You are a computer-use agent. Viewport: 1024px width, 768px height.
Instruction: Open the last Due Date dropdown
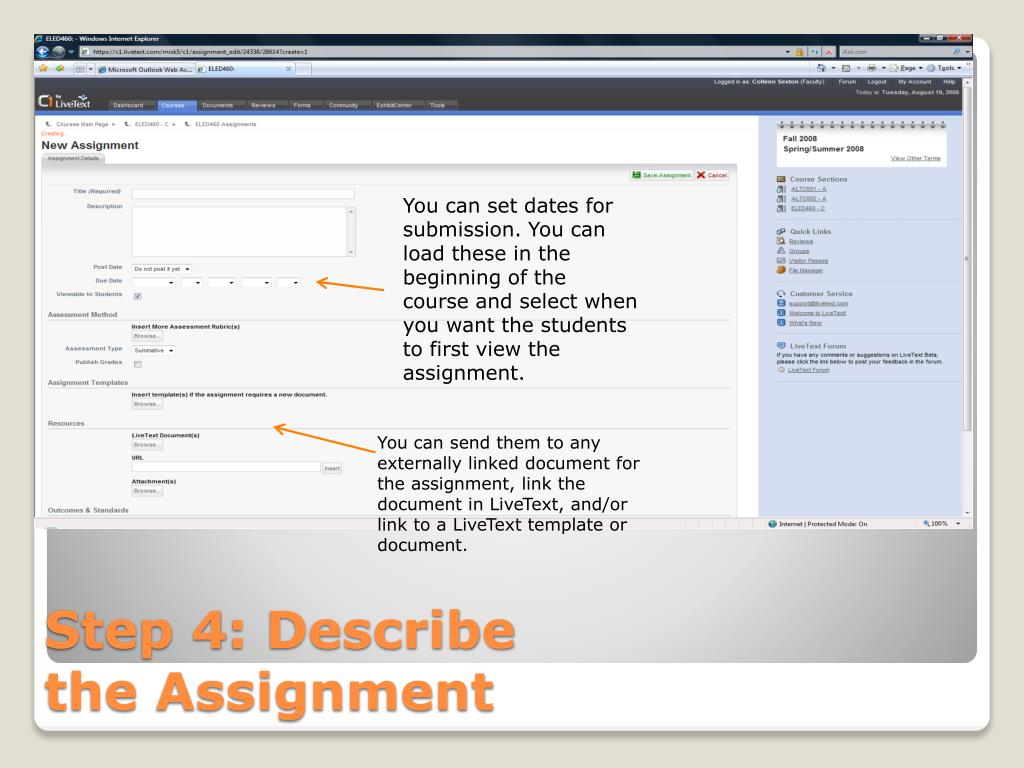coord(288,282)
